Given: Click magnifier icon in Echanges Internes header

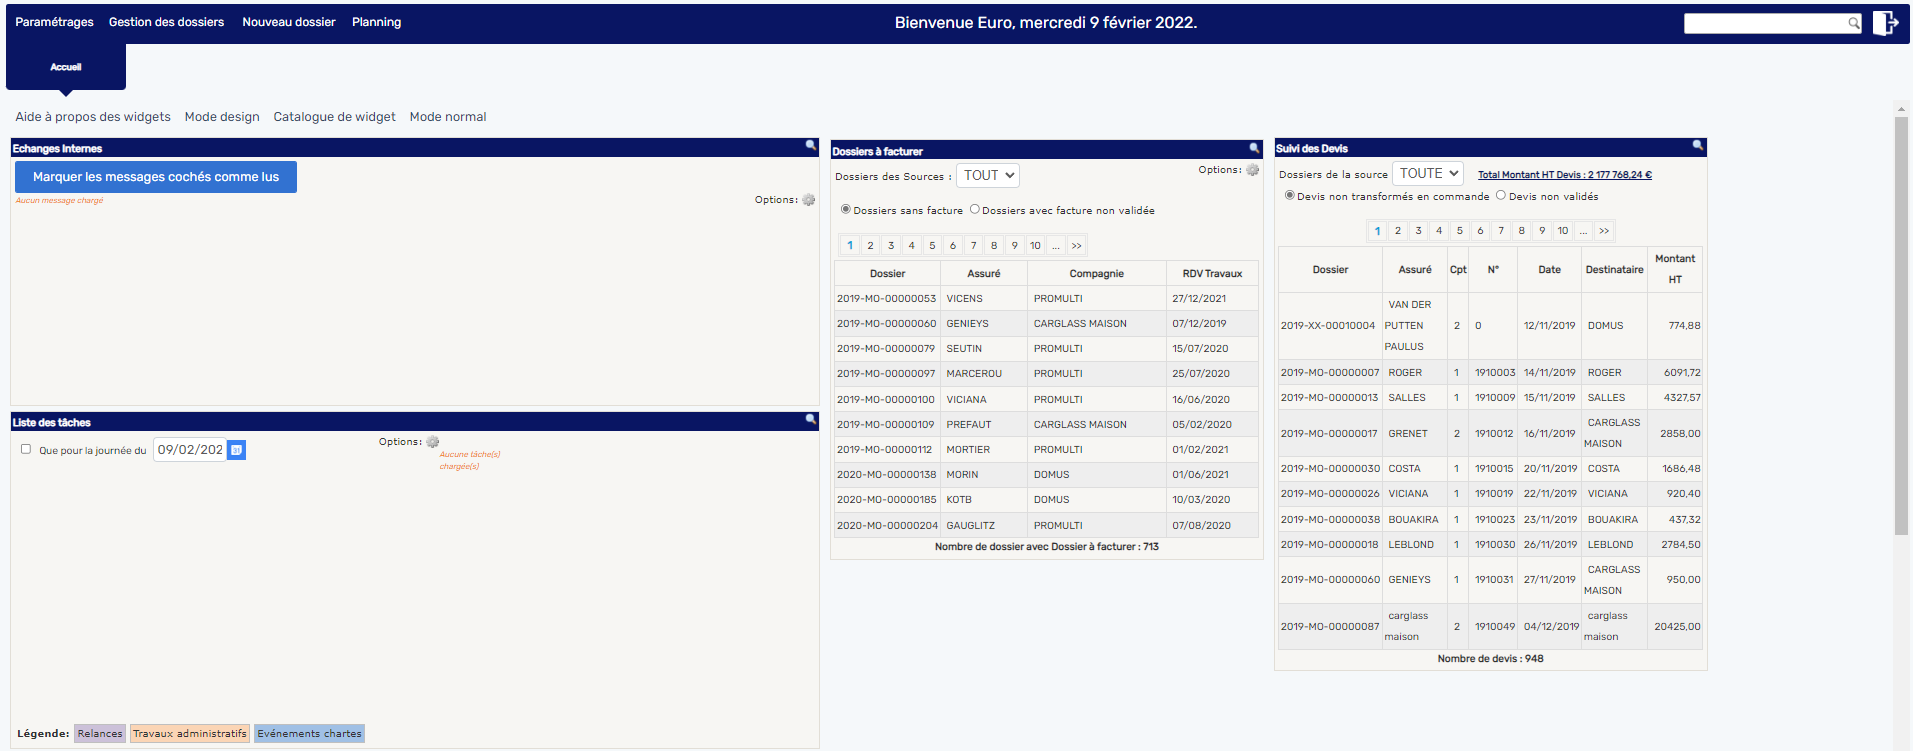Looking at the screenshot, I should tap(810, 146).
